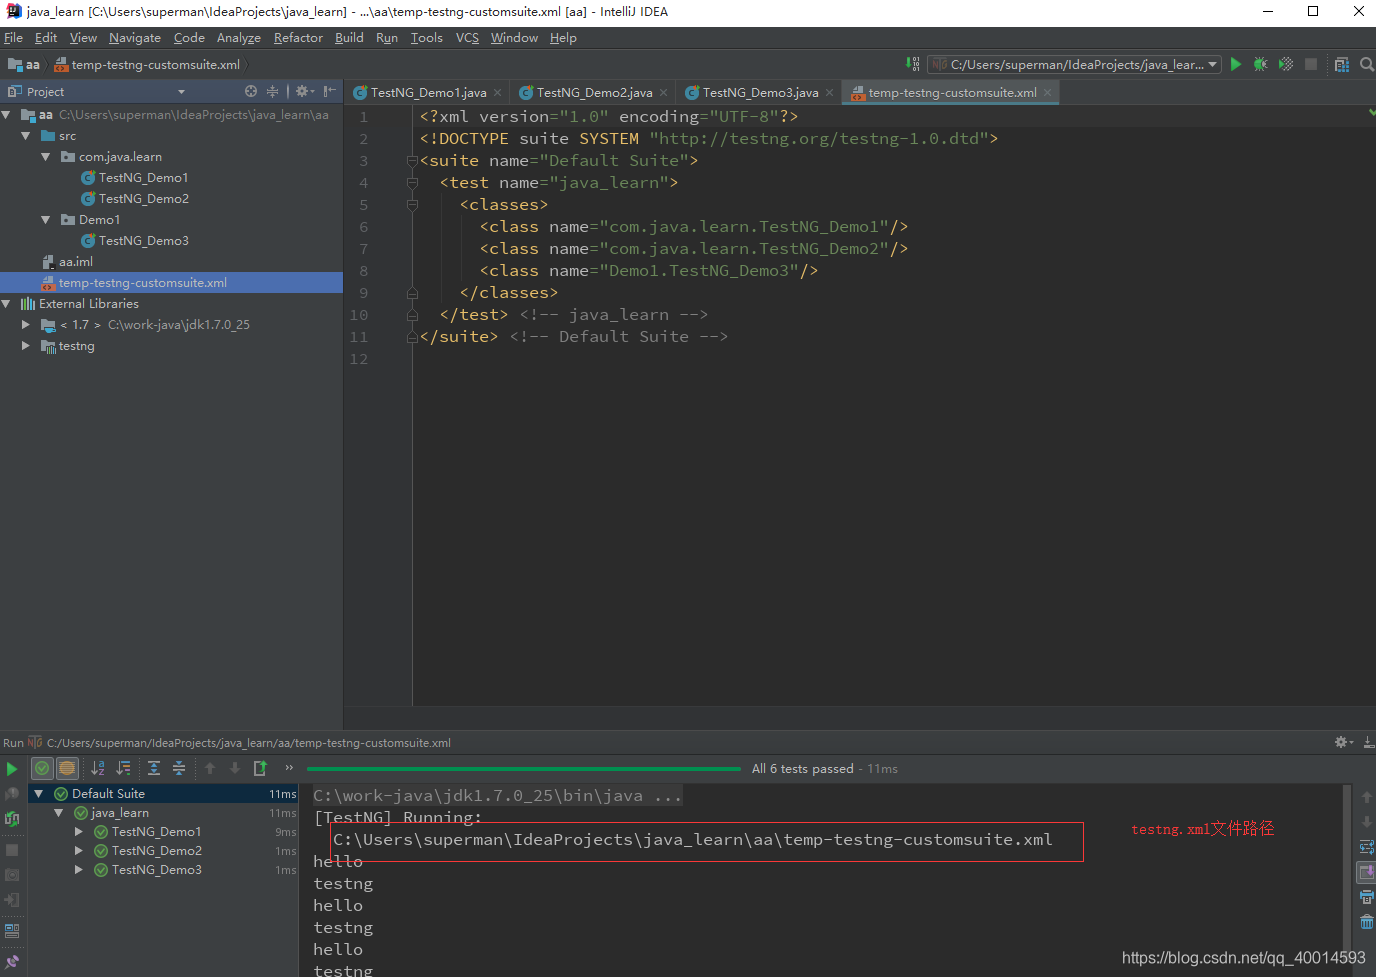
Task: Open the Refactor menu
Action: pyautogui.click(x=298, y=38)
